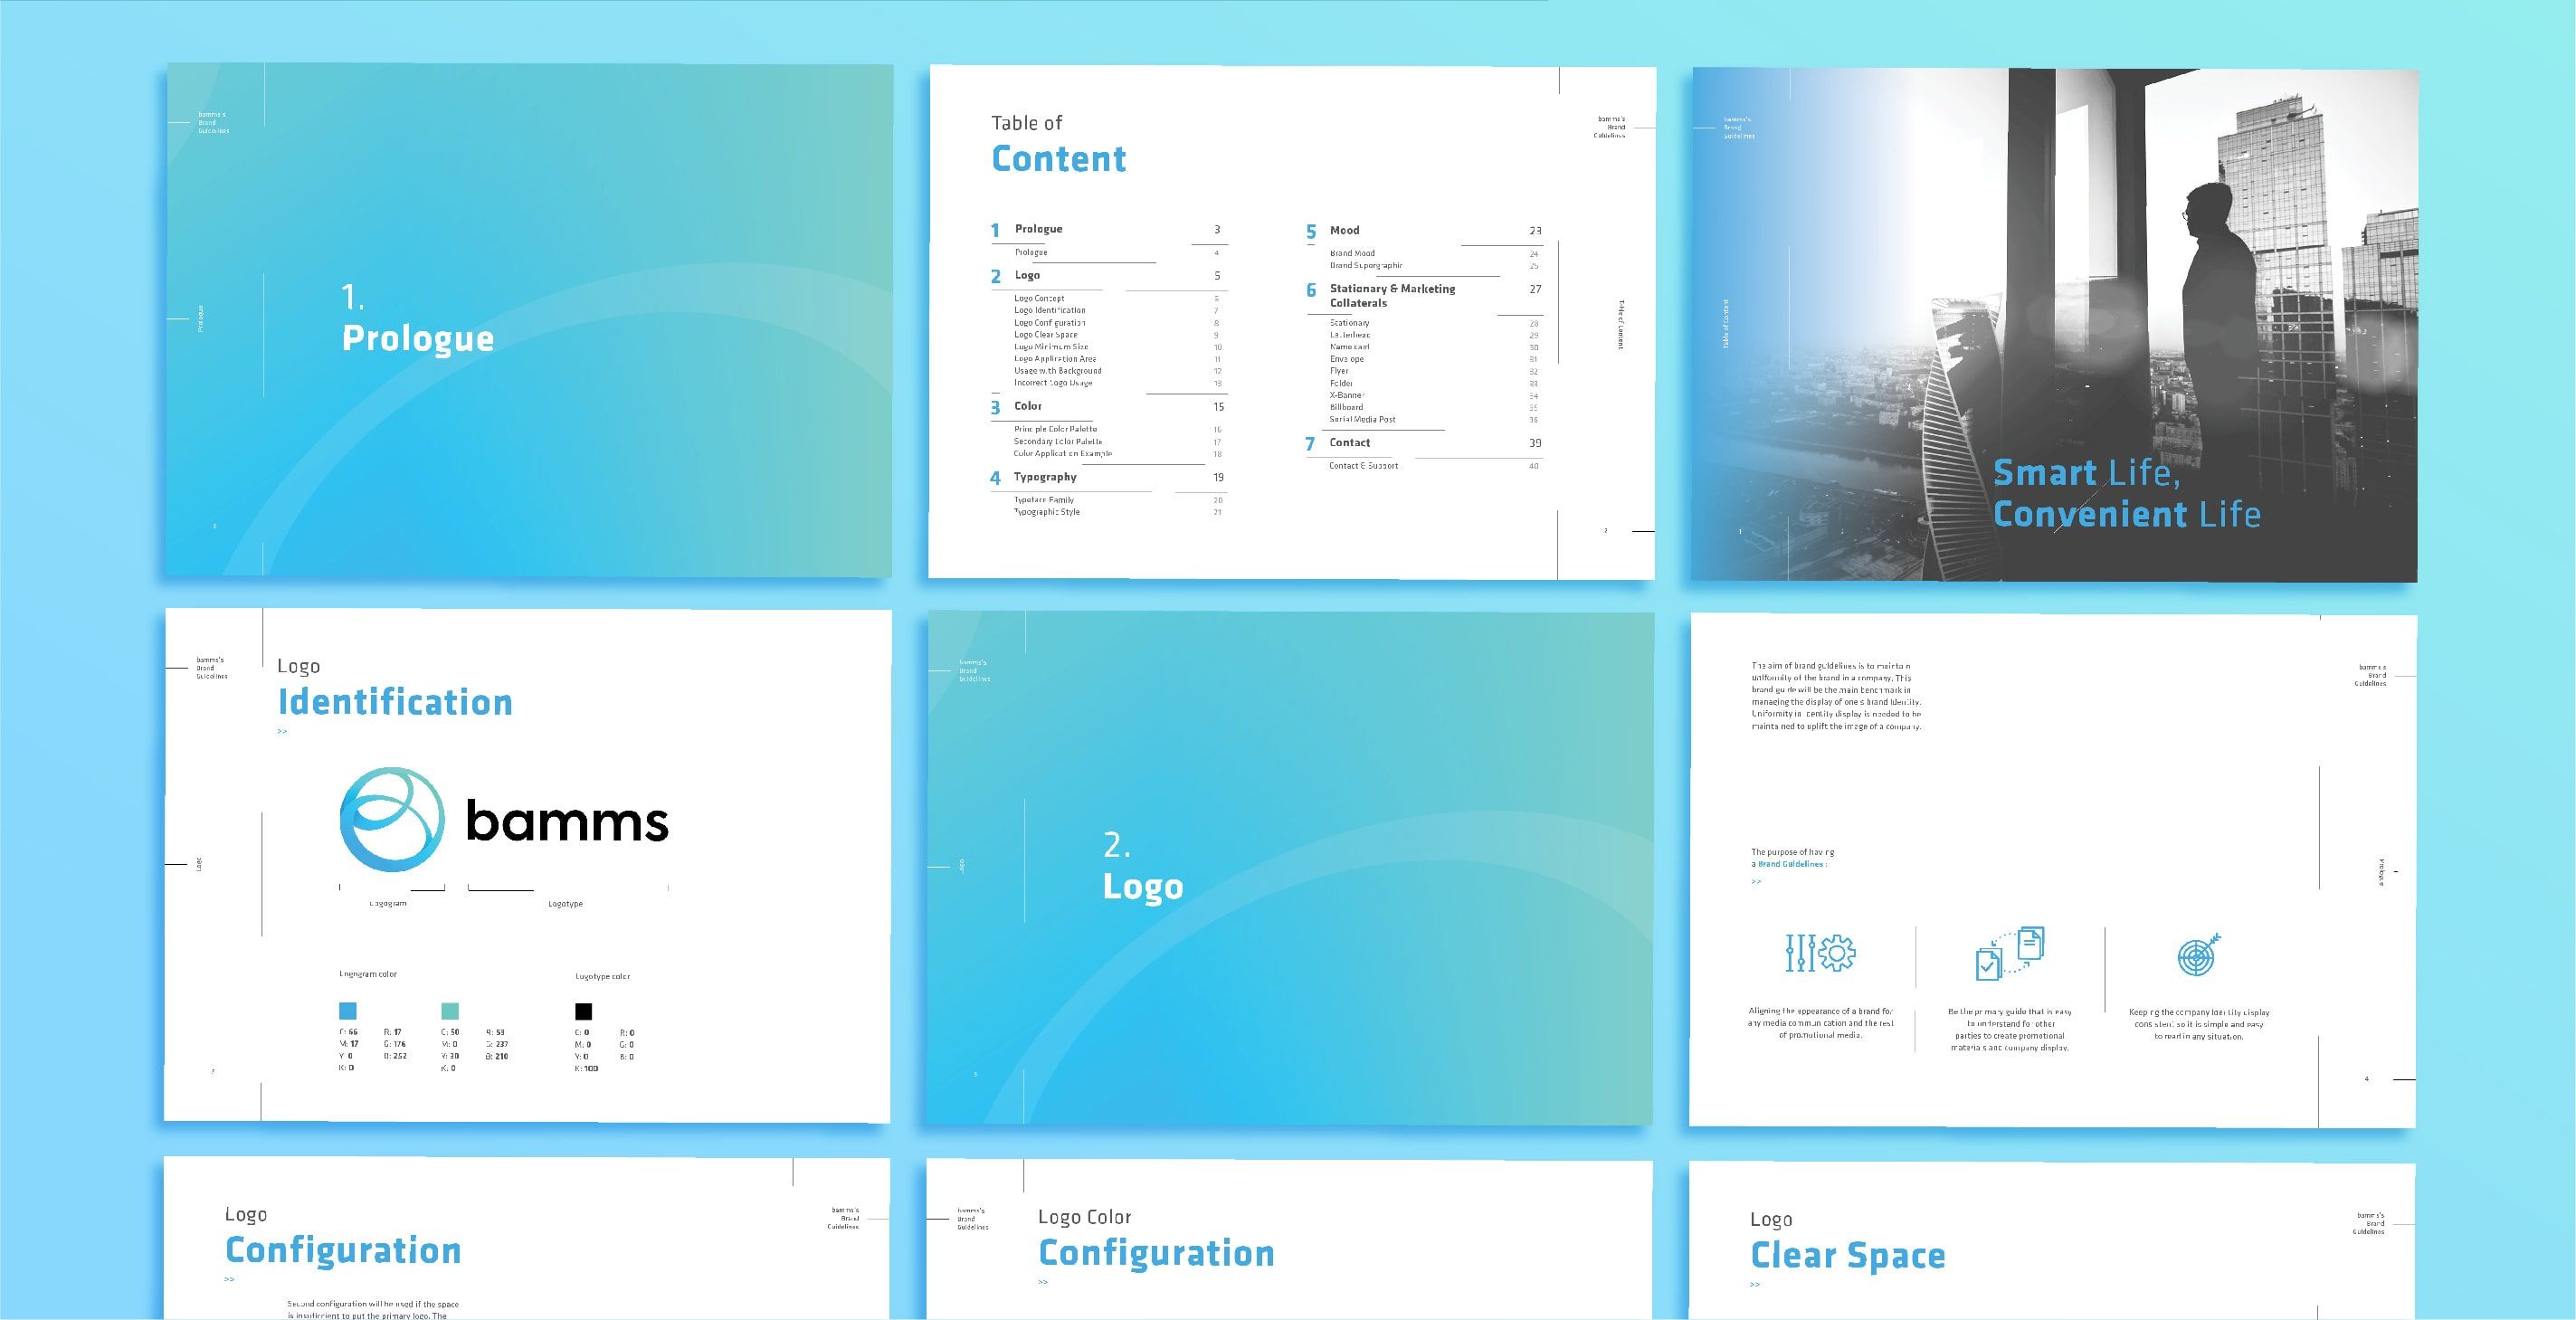
Task: Click 'Incorrect Logo Usage' contents entry
Action: tap(1053, 383)
